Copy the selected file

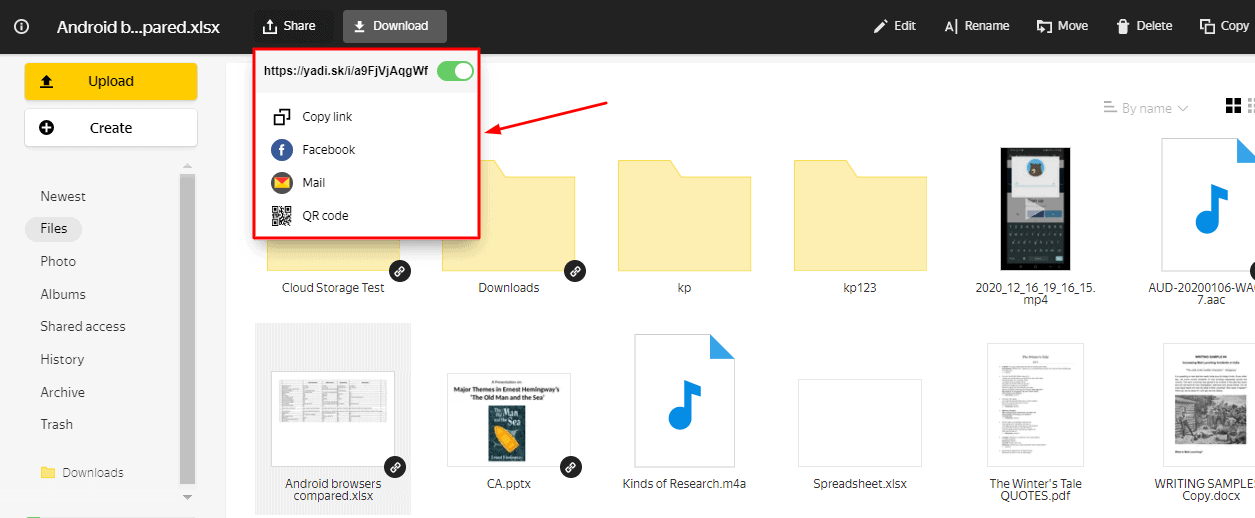(1223, 26)
